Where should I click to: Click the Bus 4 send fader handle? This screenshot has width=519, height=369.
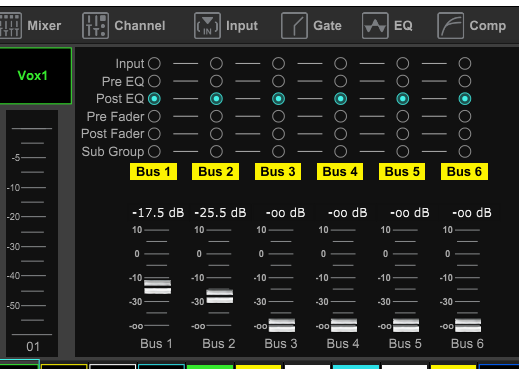click(x=344, y=325)
